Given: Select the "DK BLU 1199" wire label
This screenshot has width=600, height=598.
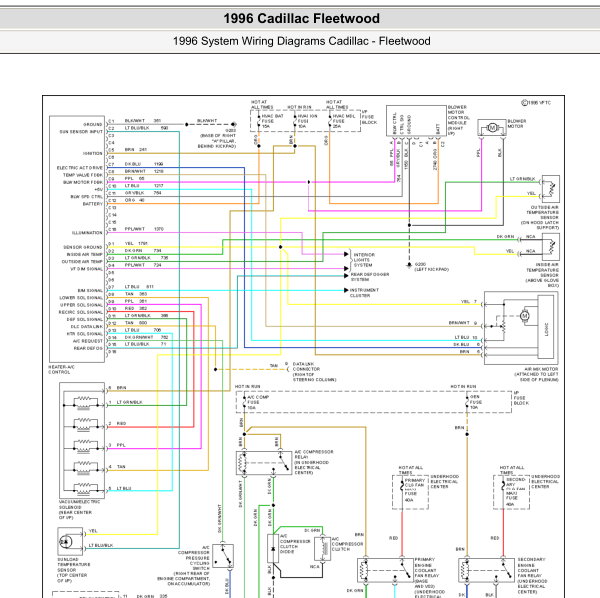Looking at the screenshot, I should pyautogui.click(x=144, y=164).
